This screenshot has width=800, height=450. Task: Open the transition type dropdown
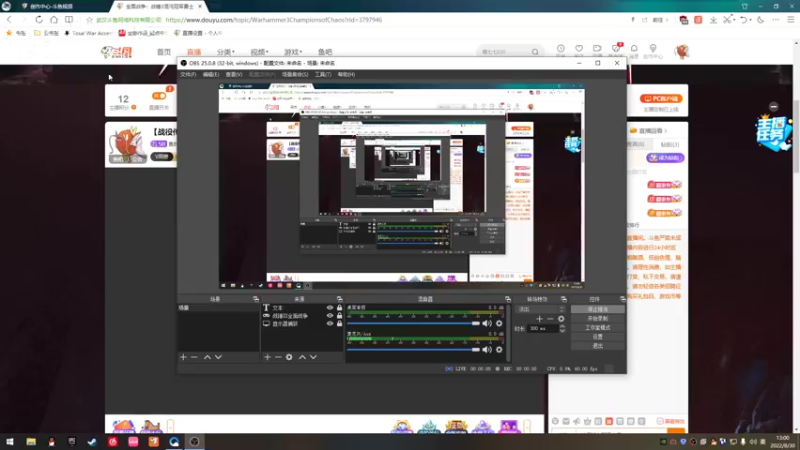point(541,309)
